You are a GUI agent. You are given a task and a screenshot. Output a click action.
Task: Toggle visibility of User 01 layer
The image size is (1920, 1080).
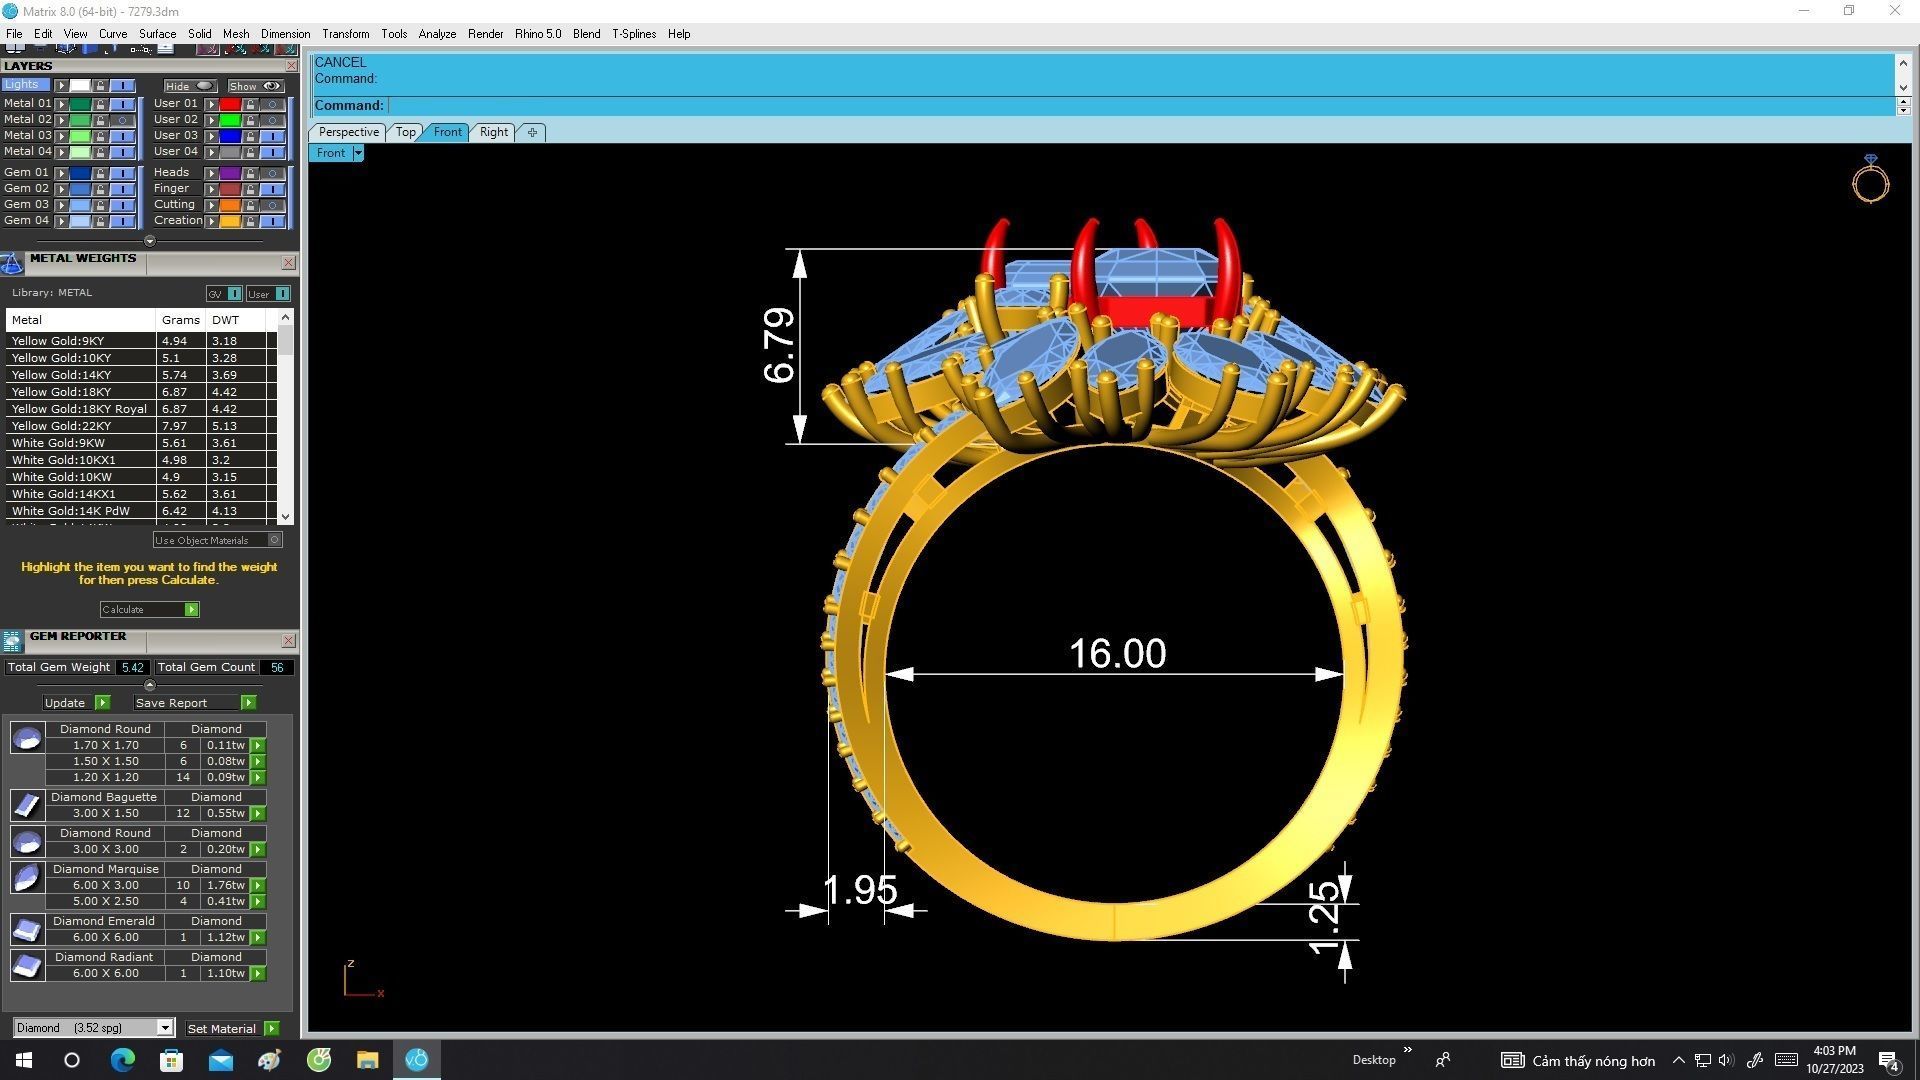(272, 104)
